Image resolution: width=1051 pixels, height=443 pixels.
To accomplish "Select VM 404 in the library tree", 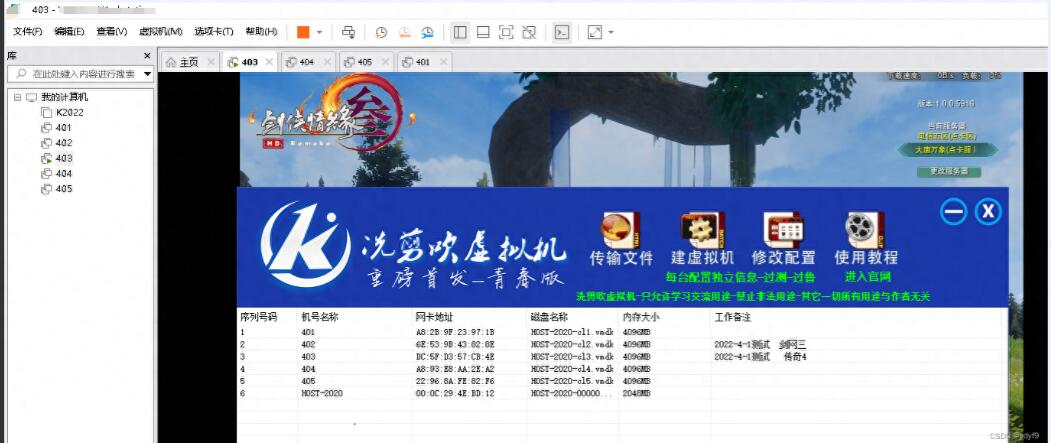I will coord(64,174).
